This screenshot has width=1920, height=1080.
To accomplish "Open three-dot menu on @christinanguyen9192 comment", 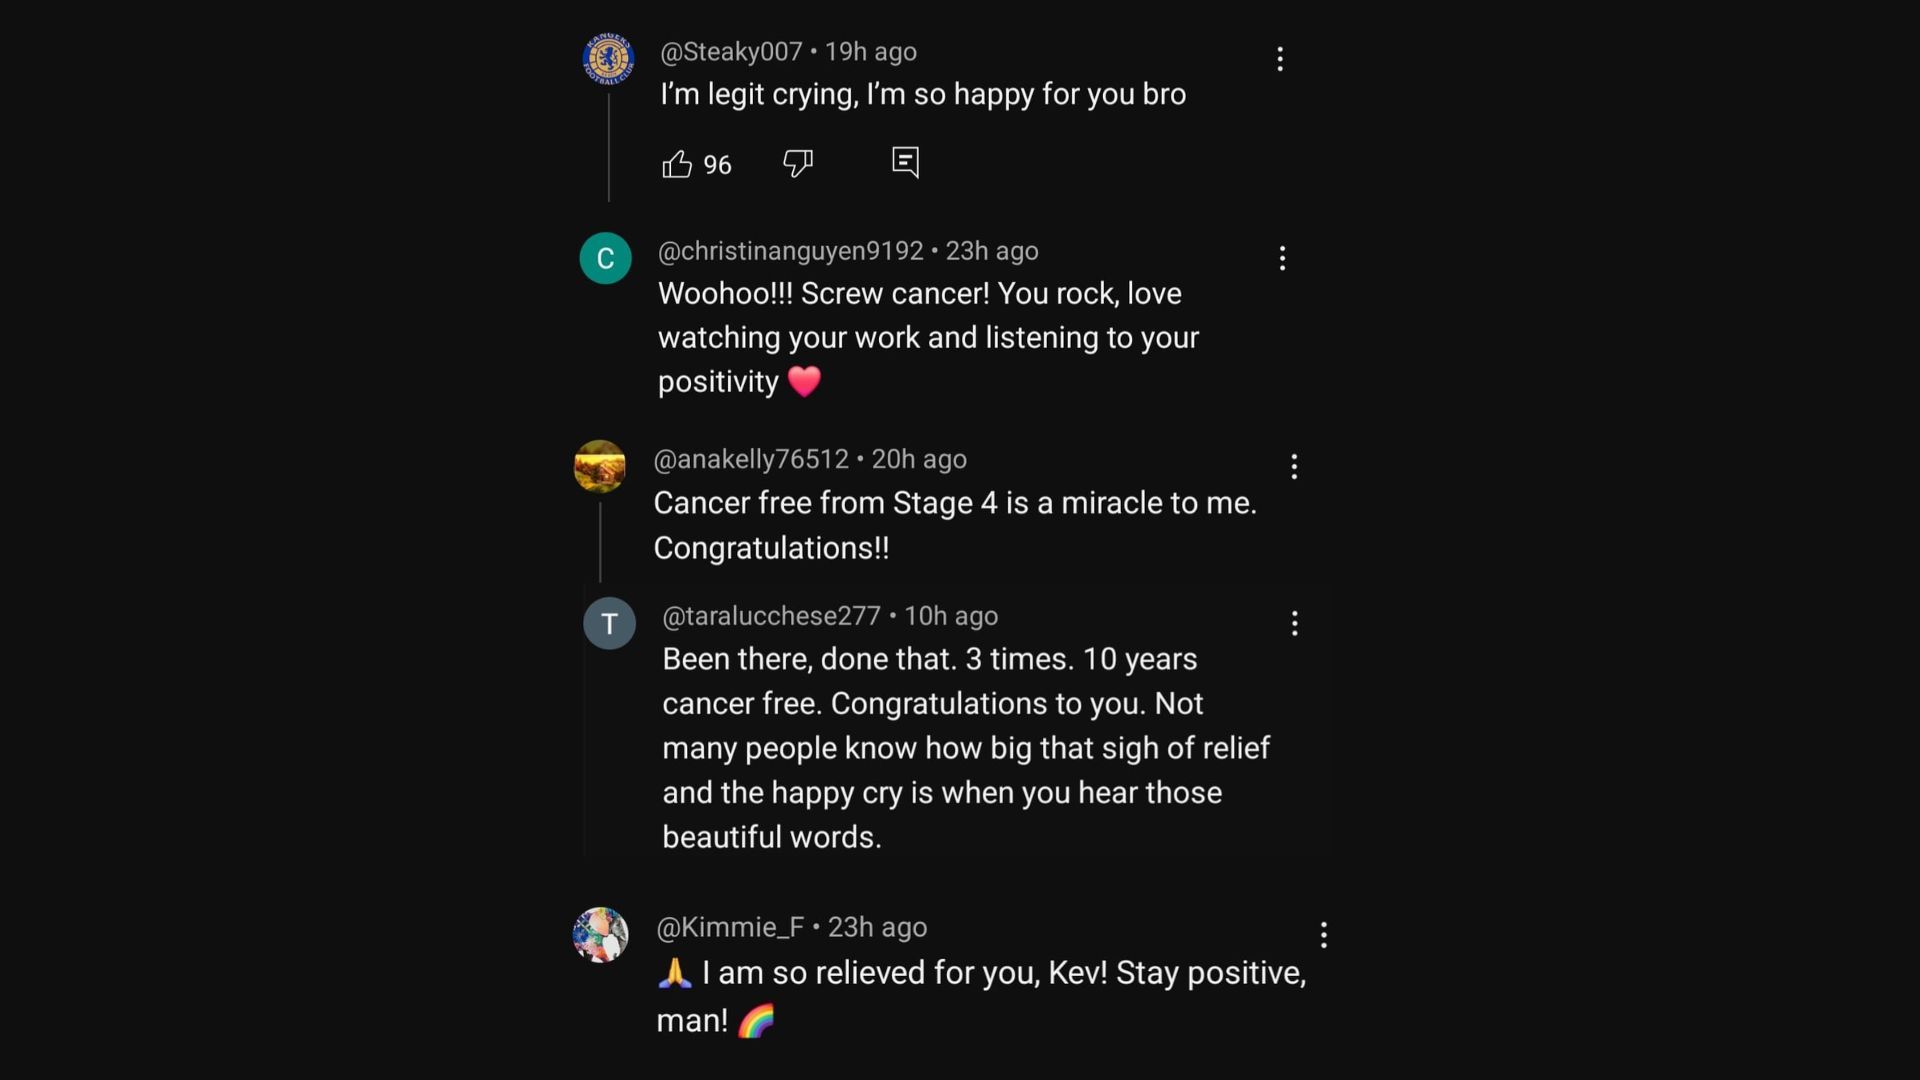I will click(x=1282, y=259).
